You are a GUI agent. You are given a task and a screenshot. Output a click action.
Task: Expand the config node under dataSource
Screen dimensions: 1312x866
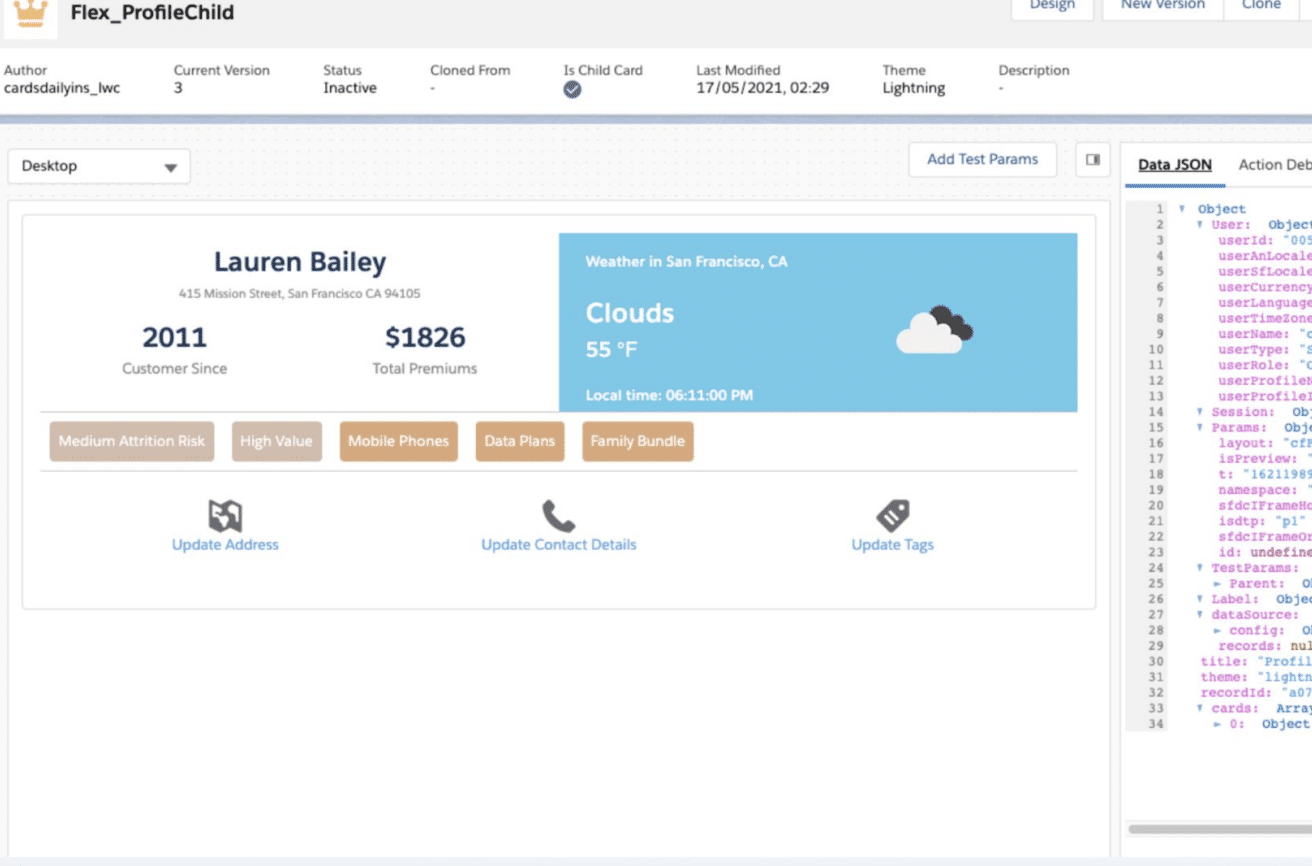tap(1217, 631)
